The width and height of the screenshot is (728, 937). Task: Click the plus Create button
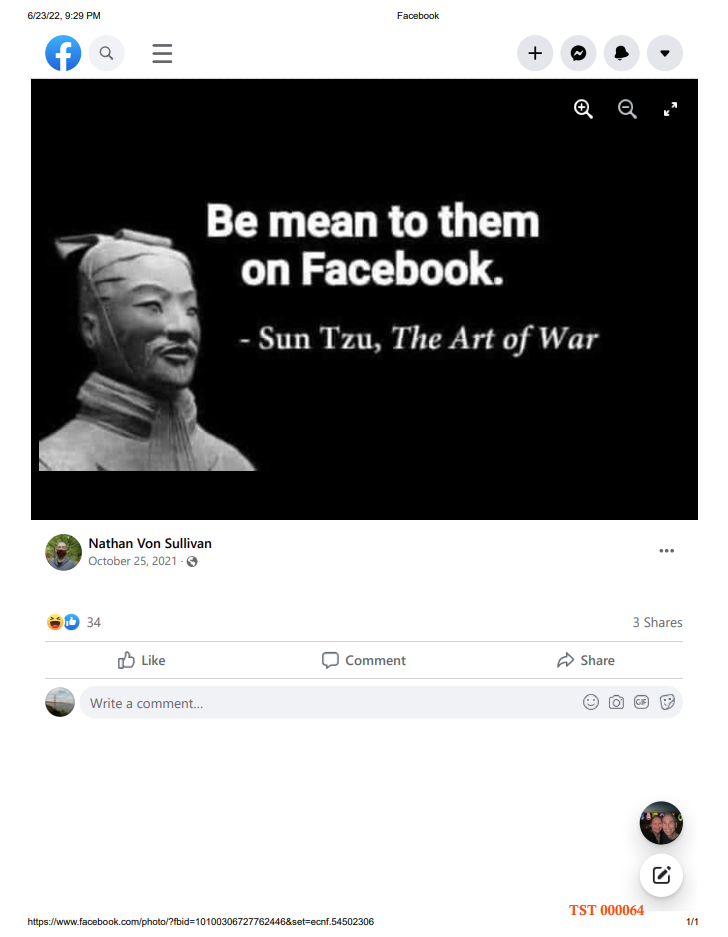point(535,53)
